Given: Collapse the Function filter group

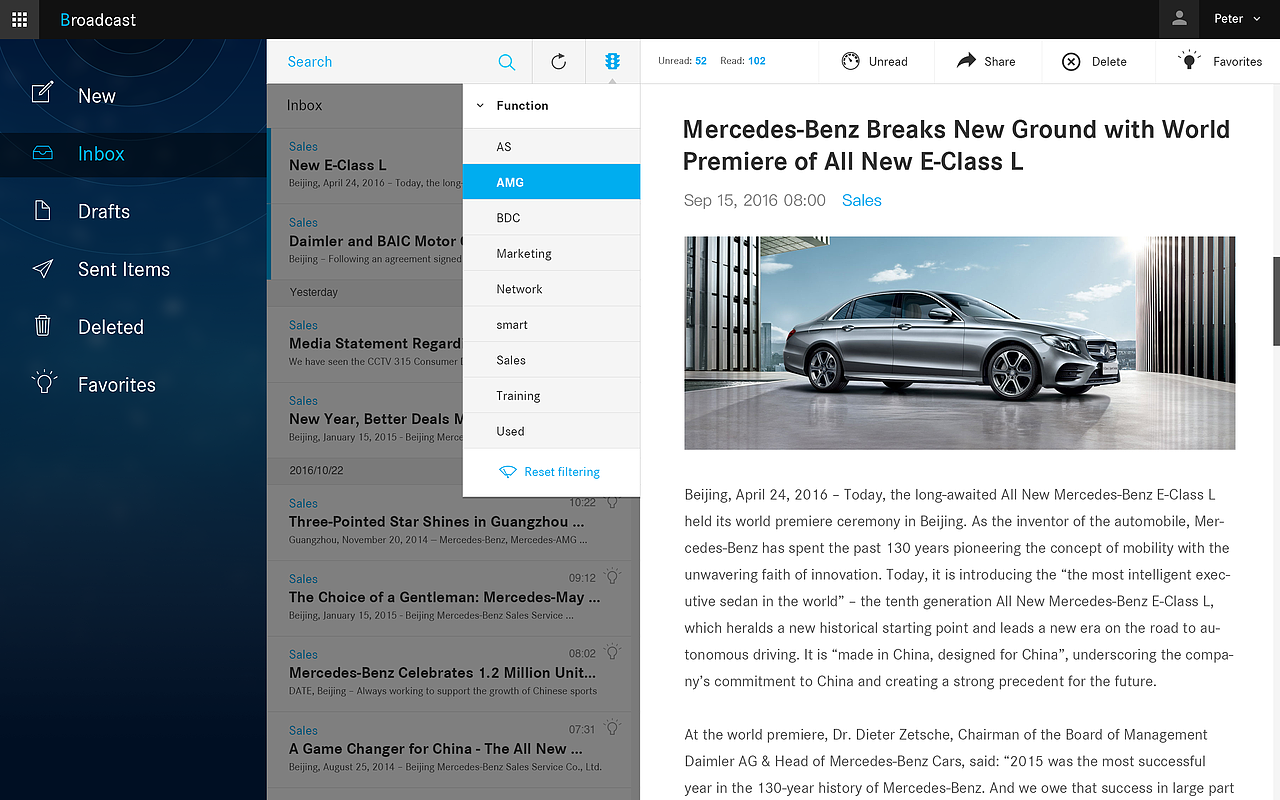Looking at the screenshot, I should (x=551, y=105).
